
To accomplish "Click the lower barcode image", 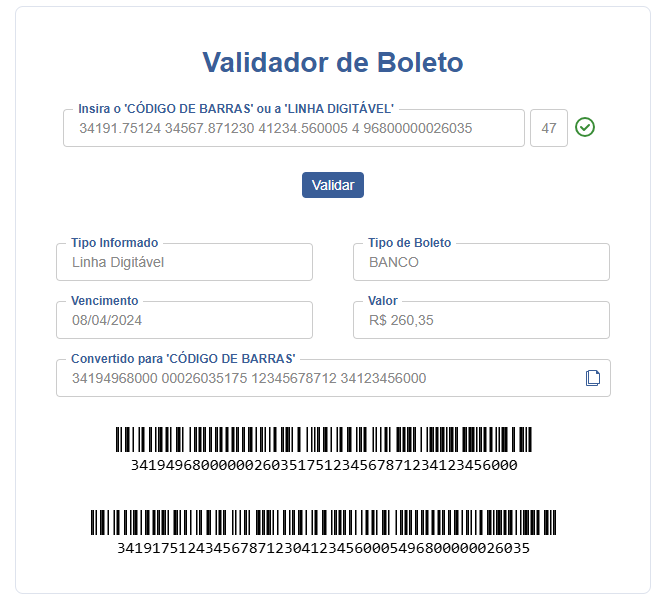I will pyautogui.click(x=323, y=524).
